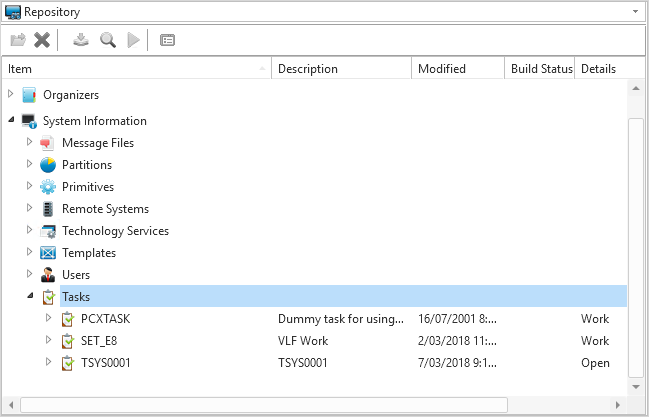
Task: Collapse the System Information node
Action: [x=11, y=120]
